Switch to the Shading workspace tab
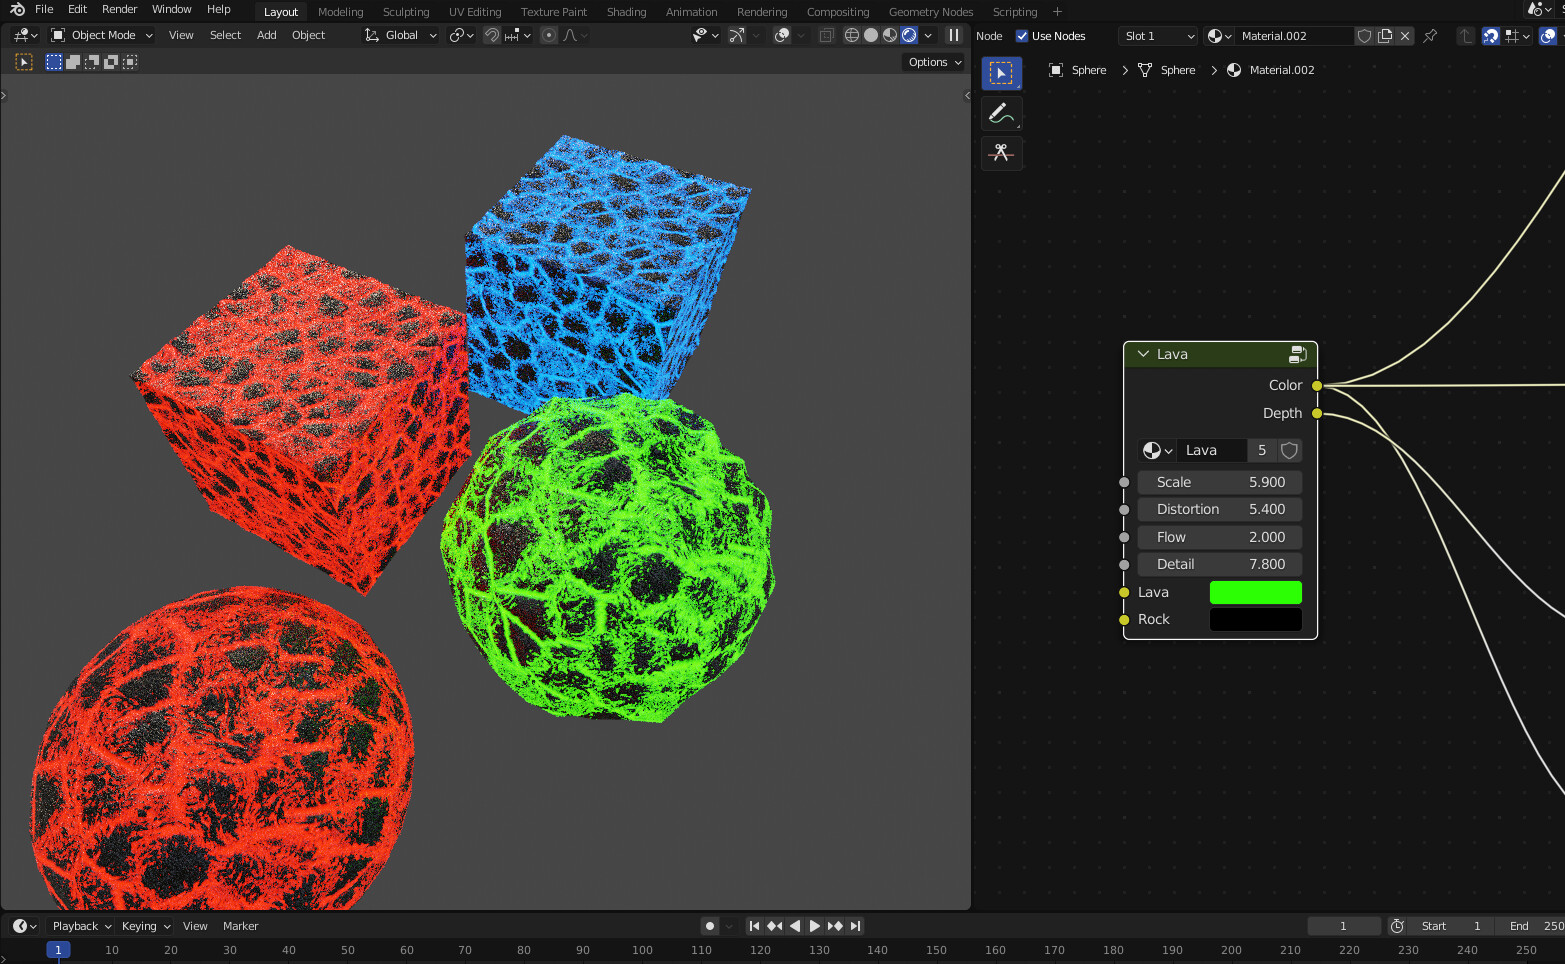This screenshot has height=964, width=1565. (626, 11)
